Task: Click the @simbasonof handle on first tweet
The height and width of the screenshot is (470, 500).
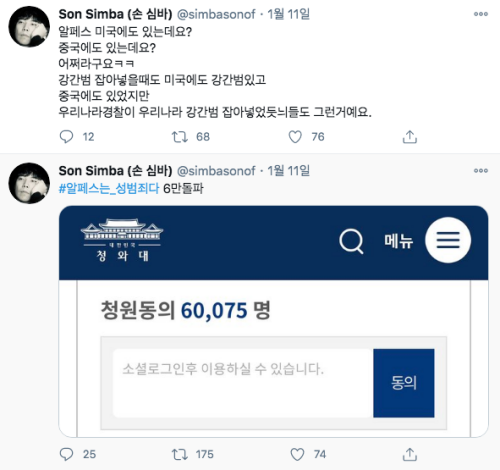Action: (216, 14)
